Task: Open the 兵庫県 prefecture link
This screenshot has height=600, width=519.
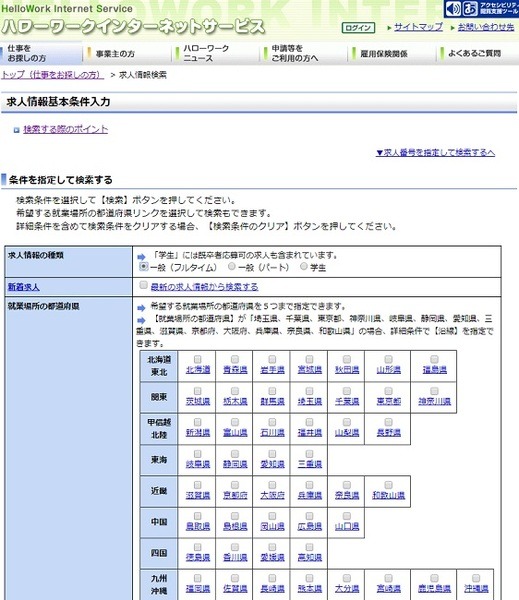Action: 310,495
